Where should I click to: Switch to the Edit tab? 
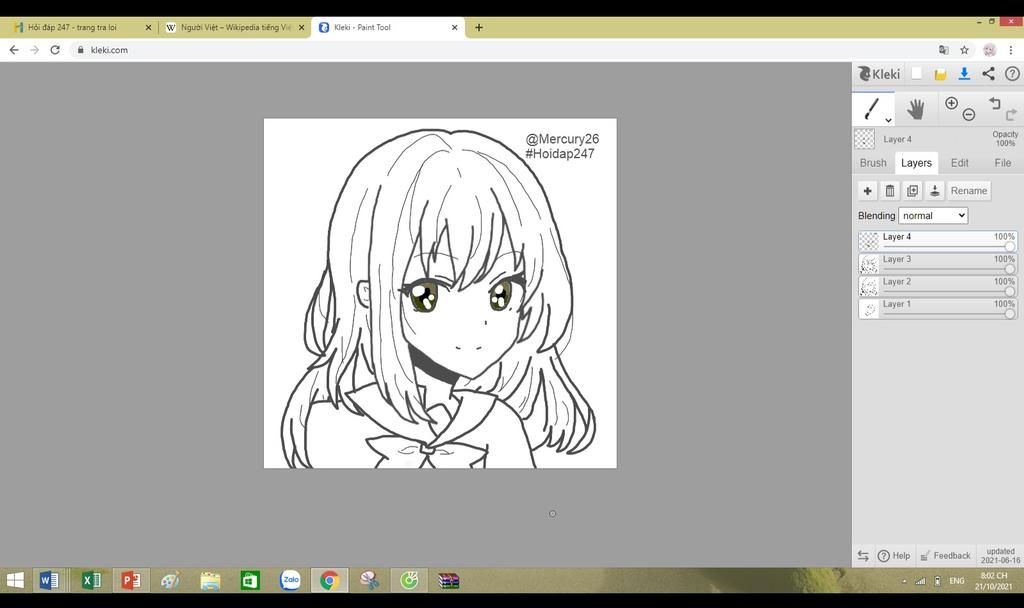click(959, 163)
